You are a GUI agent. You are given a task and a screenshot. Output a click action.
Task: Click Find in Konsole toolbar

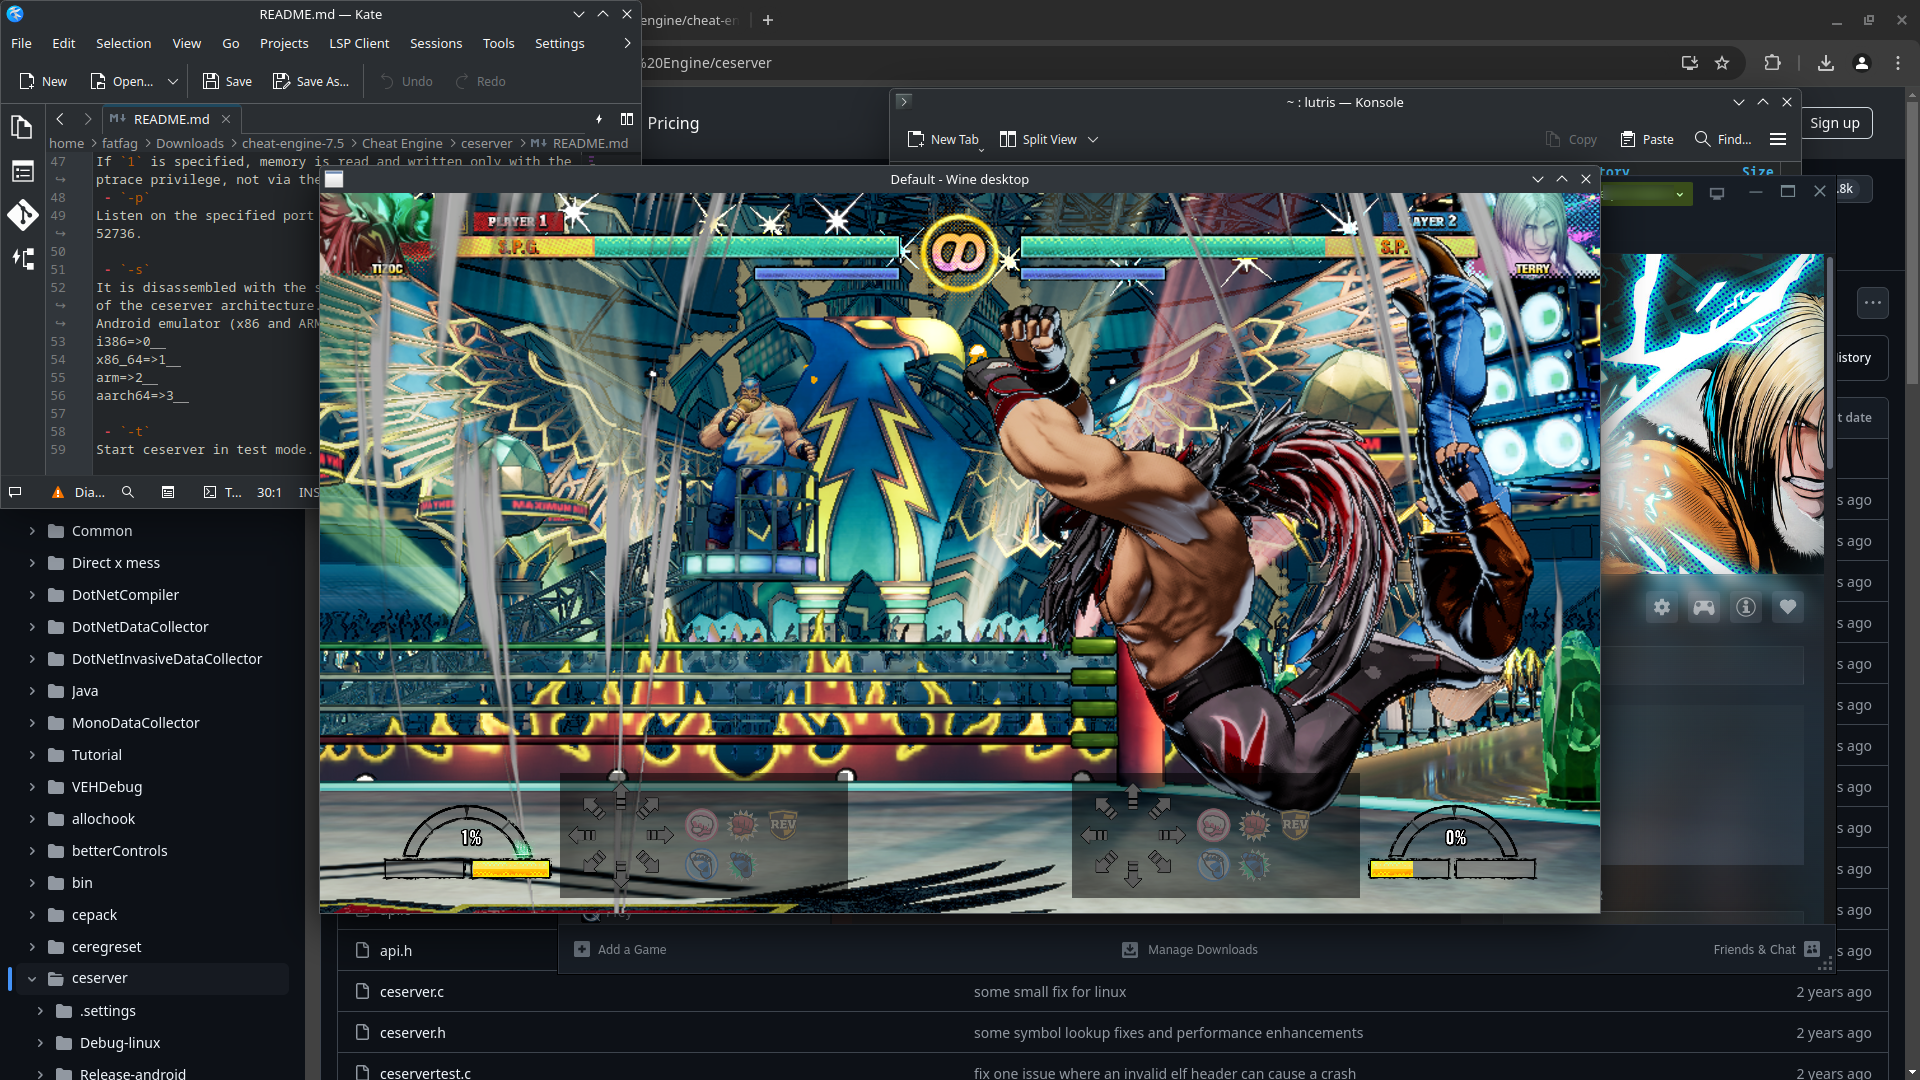point(1722,139)
